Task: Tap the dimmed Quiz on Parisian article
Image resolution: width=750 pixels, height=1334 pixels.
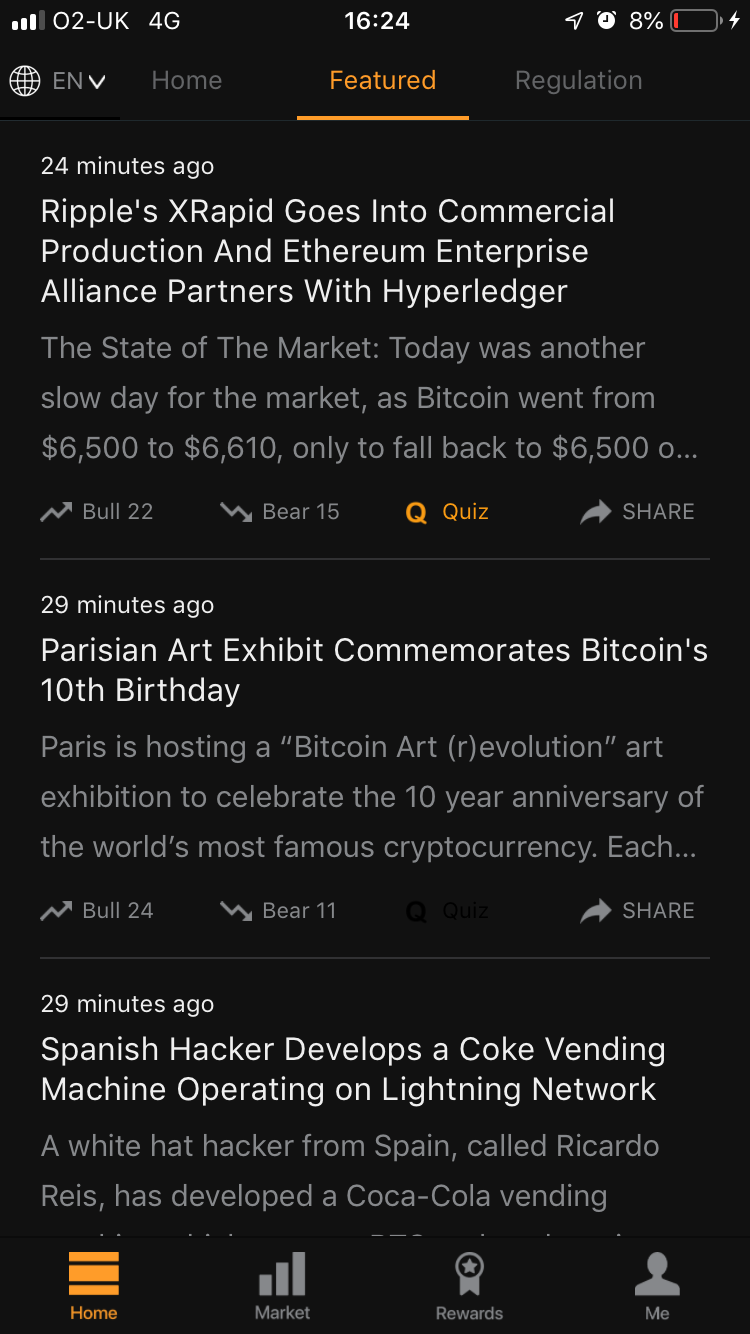Action: point(447,911)
